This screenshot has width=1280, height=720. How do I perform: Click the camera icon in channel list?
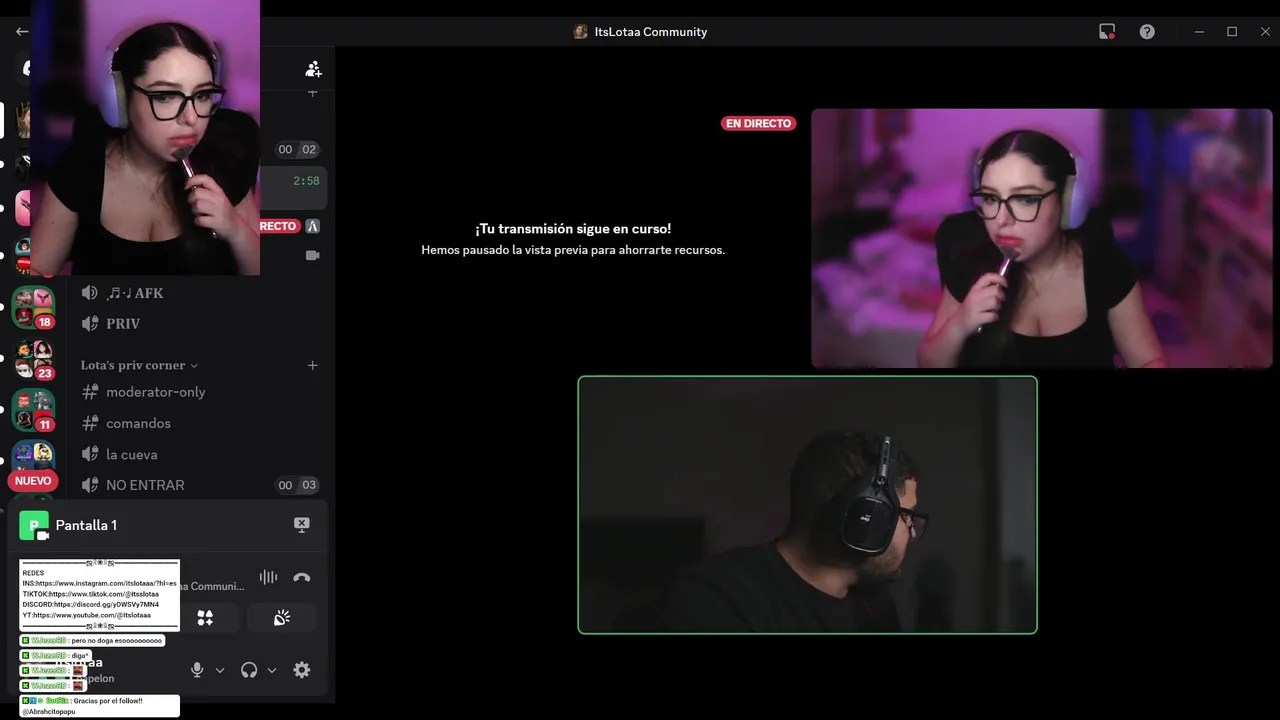(312, 255)
